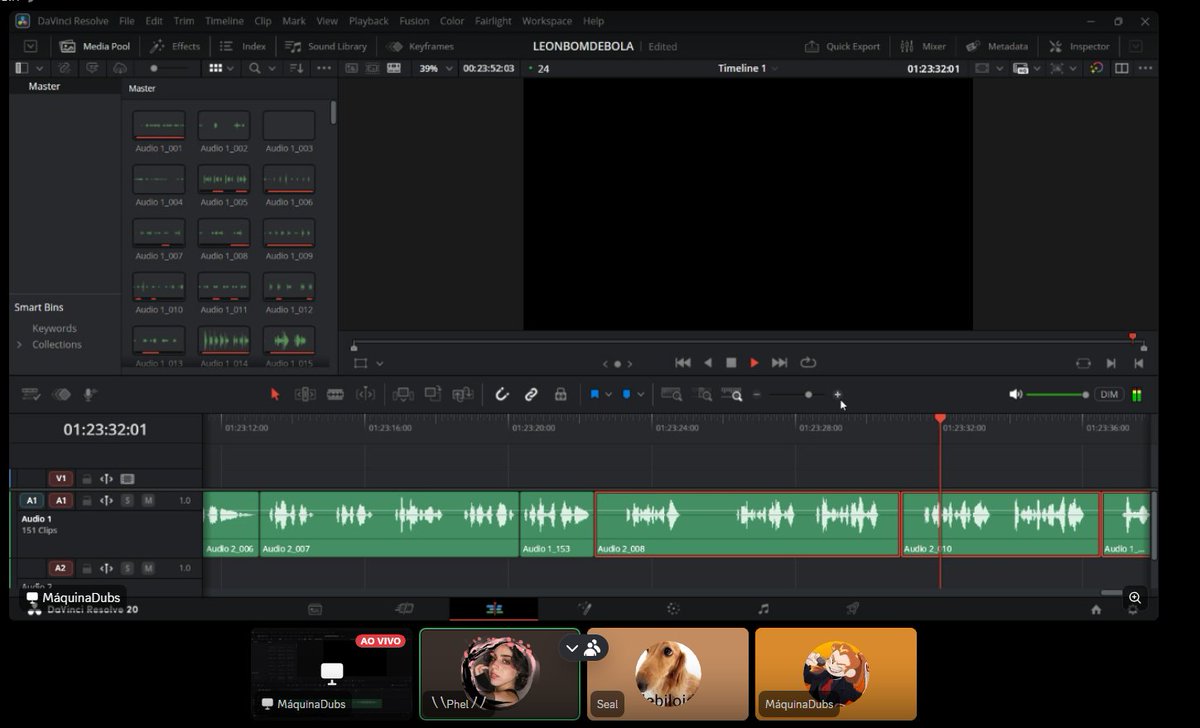Image resolution: width=1200 pixels, height=728 pixels.
Task: Click the Quick Export button
Action: (842, 46)
